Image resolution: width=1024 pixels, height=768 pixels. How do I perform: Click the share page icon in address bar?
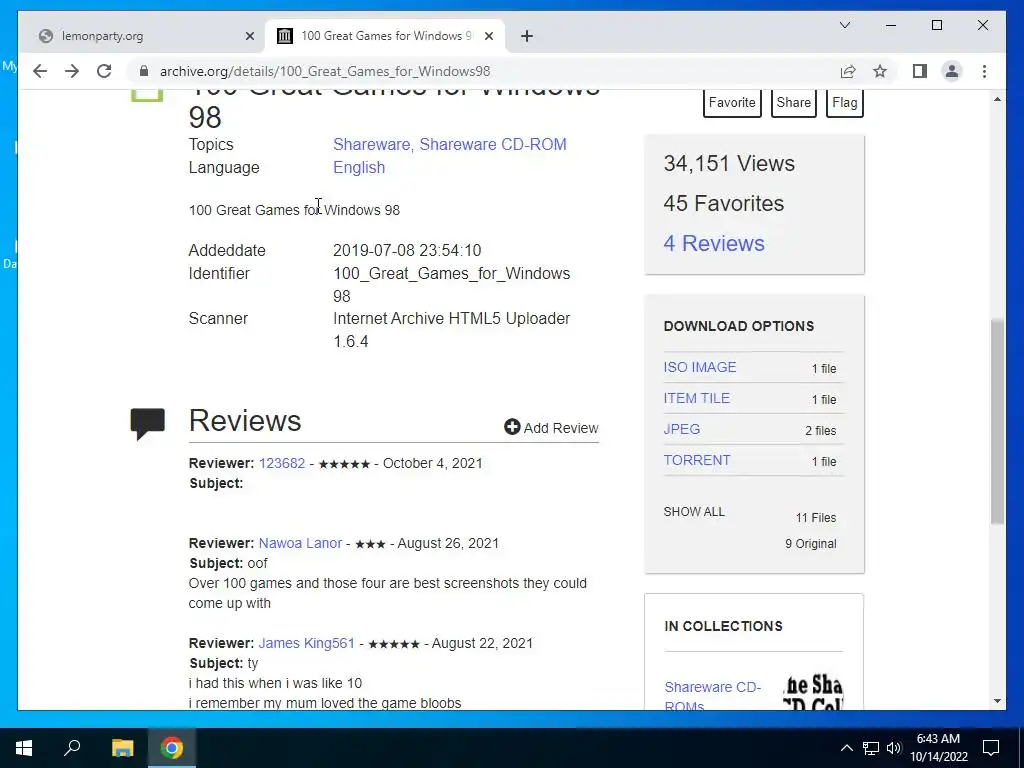point(848,71)
